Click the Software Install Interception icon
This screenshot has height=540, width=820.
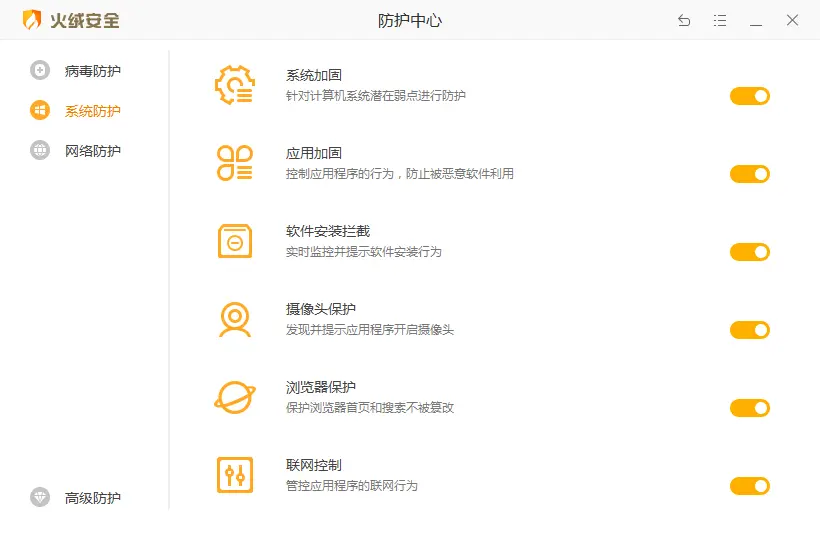coord(234,241)
